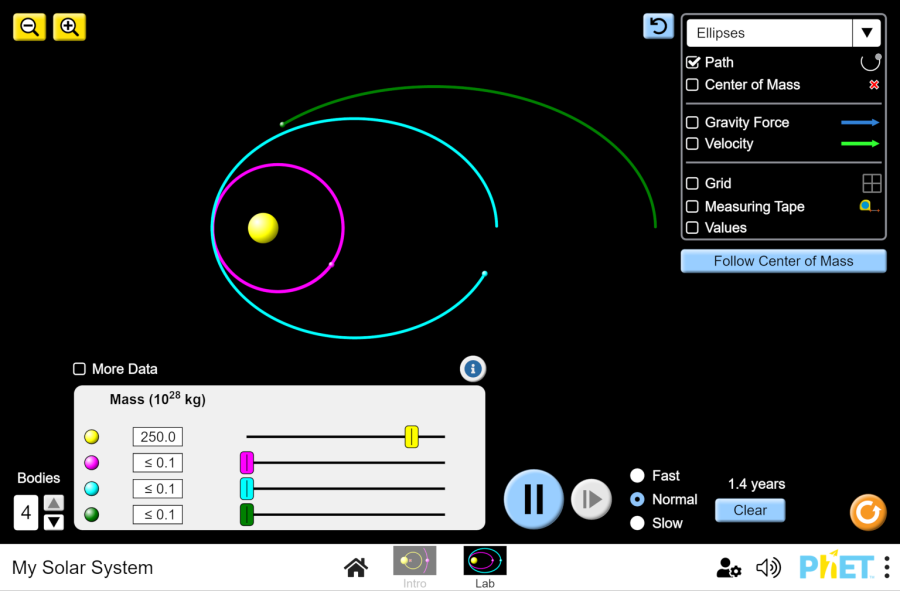The height and width of the screenshot is (591, 900).
Task: Click the green velocity arrow icon
Action: pyautogui.click(x=860, y=143)
